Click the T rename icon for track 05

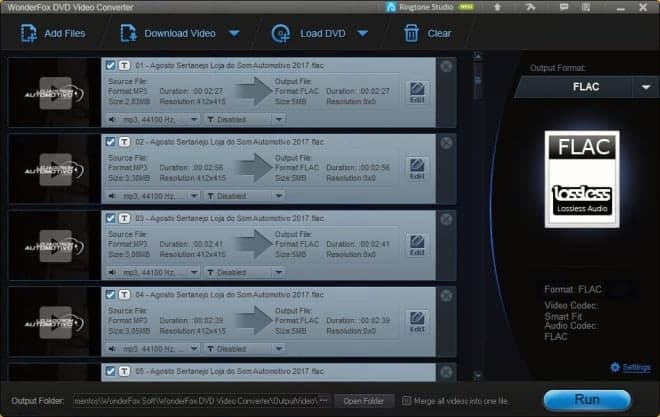[x=124, y=371]
